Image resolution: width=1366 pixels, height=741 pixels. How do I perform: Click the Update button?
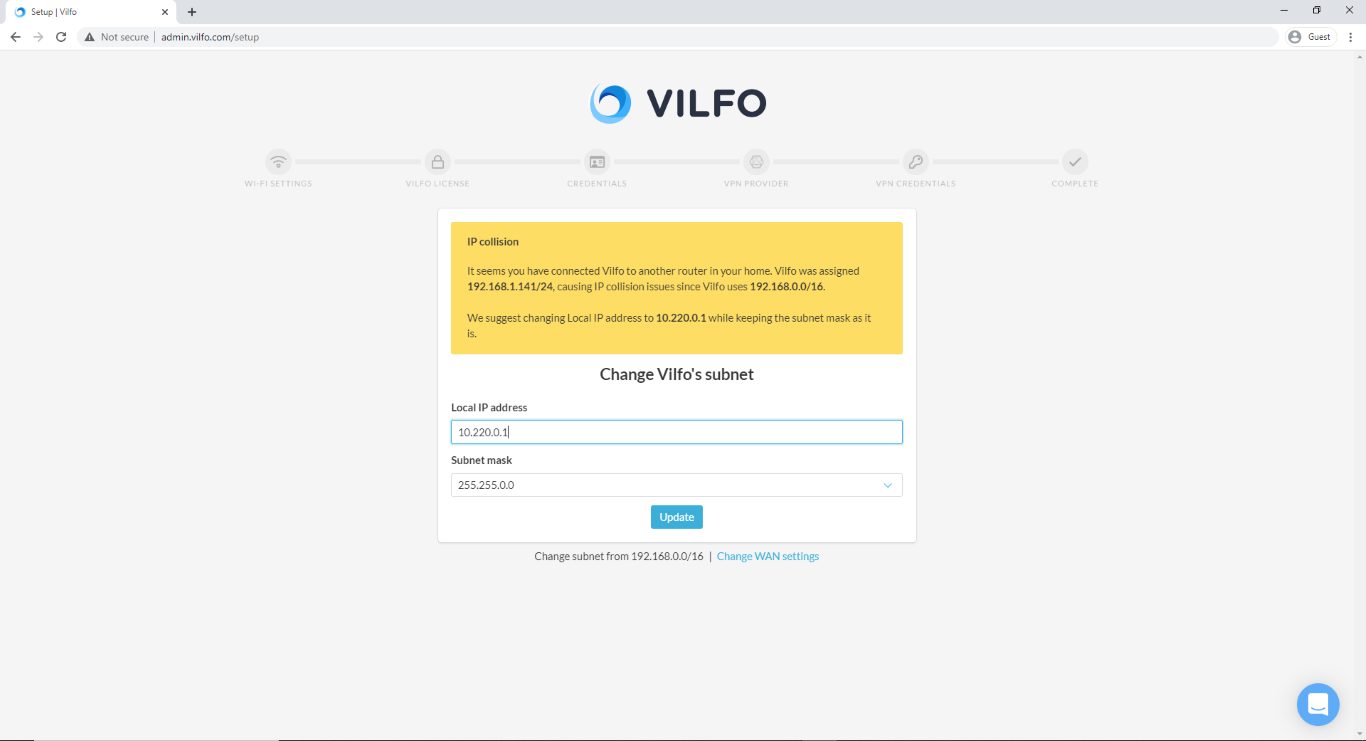(x=677, y=517)
